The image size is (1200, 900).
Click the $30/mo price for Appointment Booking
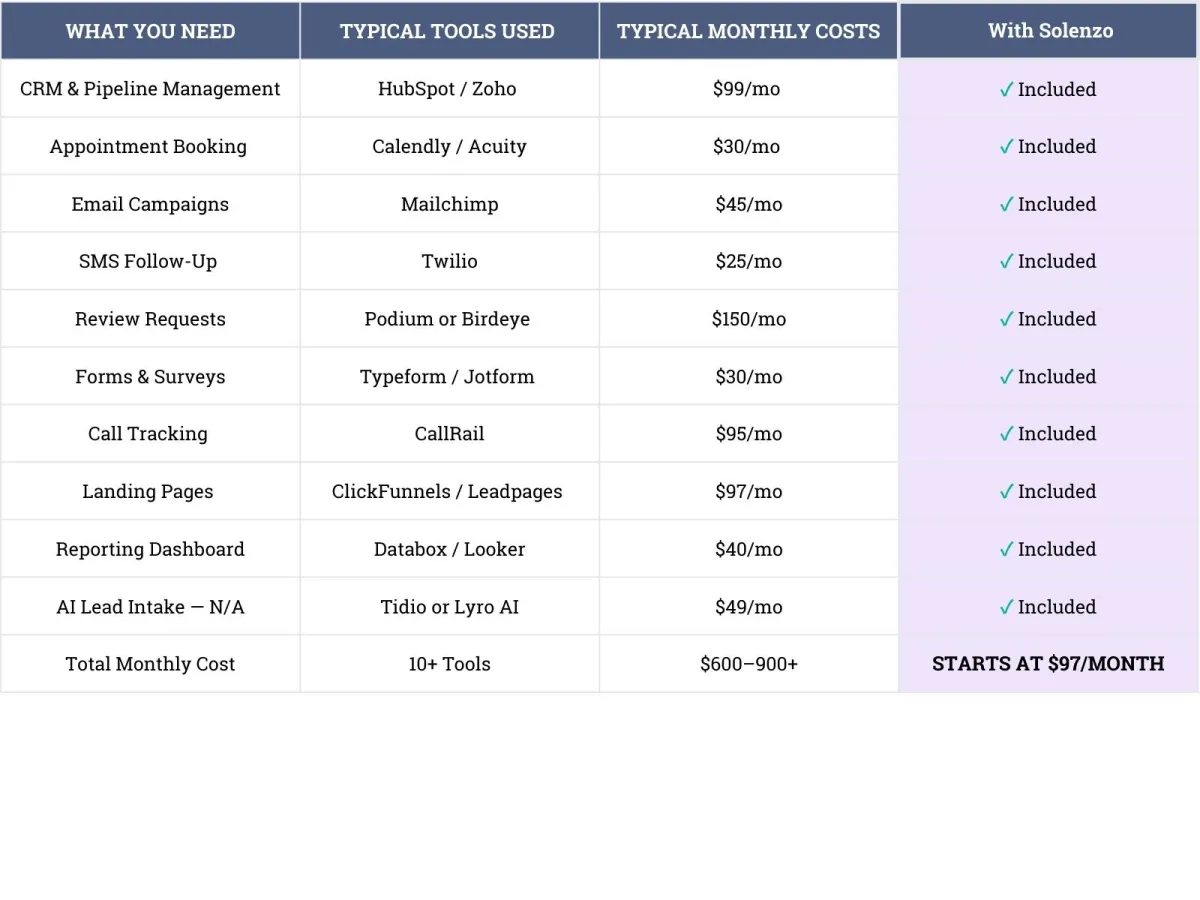(x=747, y=146)
